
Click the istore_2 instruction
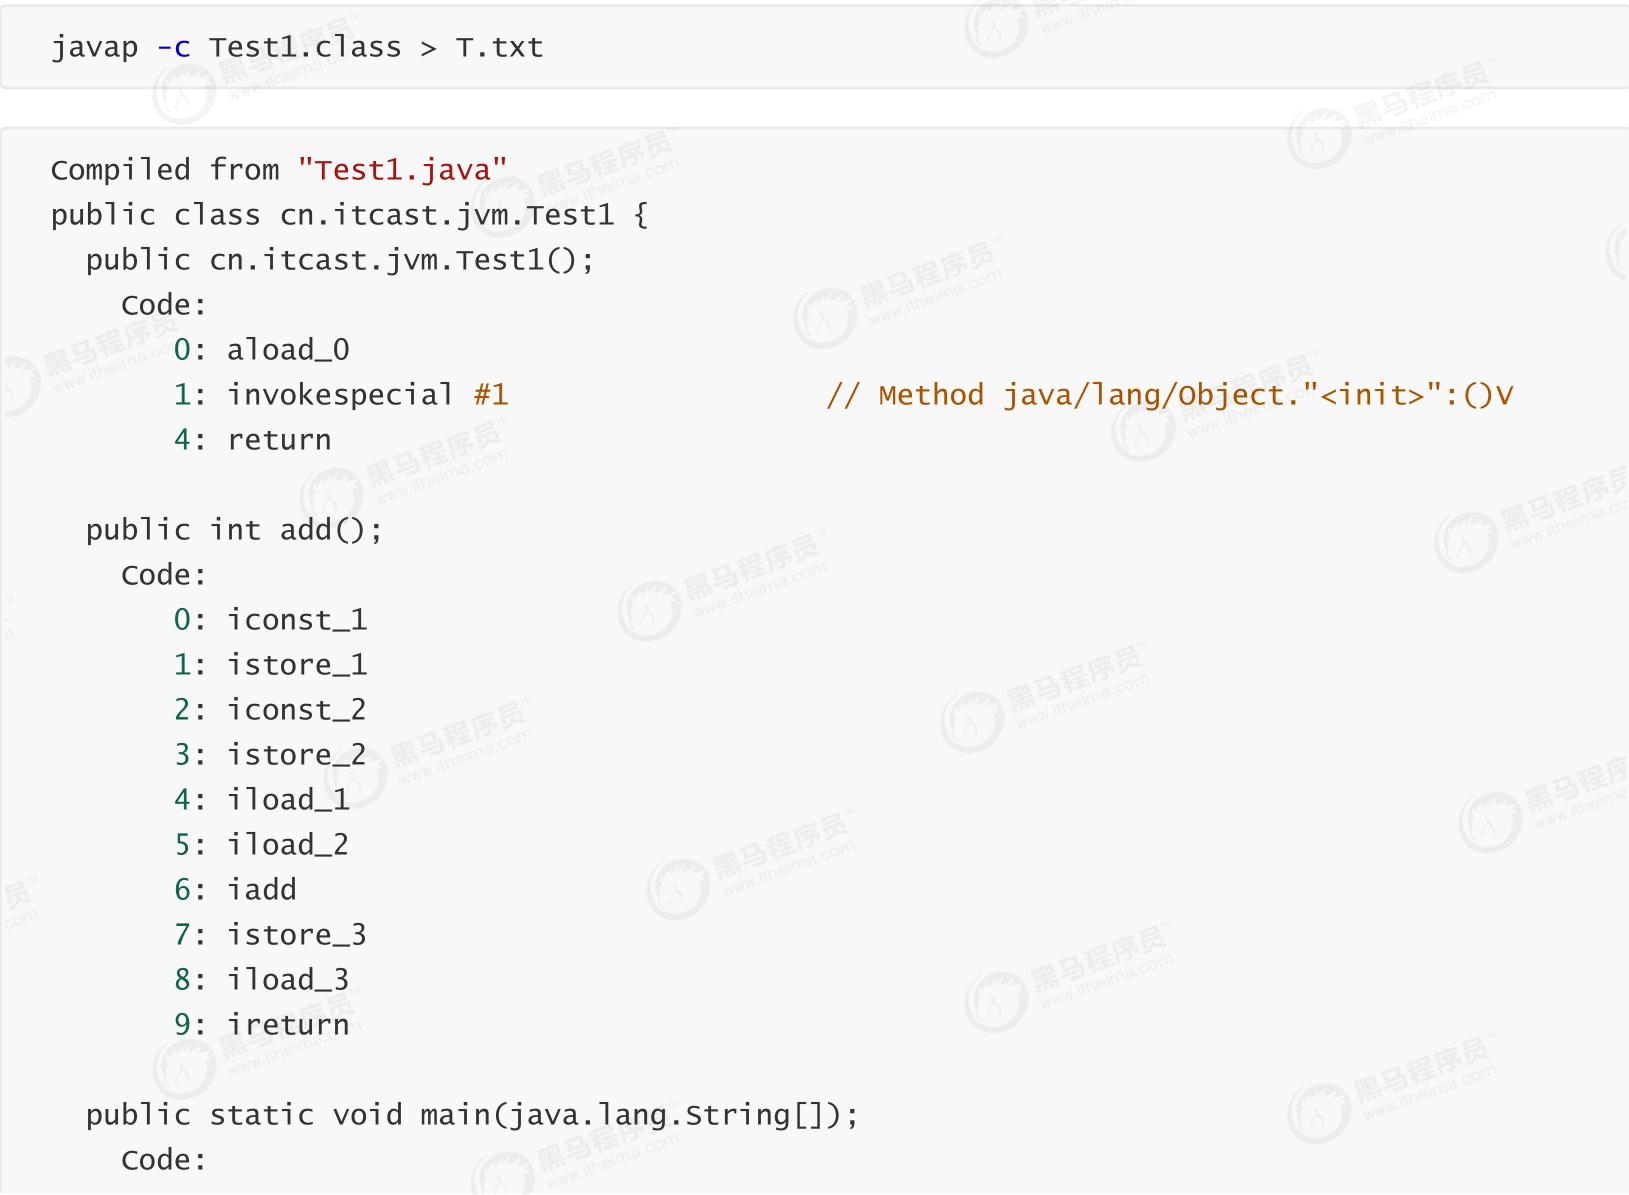297,755
